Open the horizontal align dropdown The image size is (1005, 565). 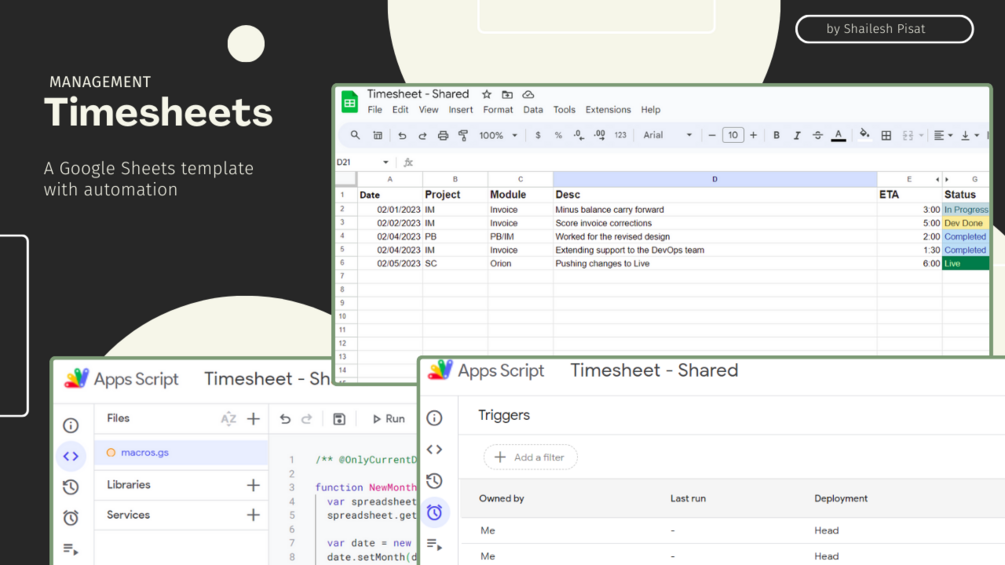click(x=943, y=135)
